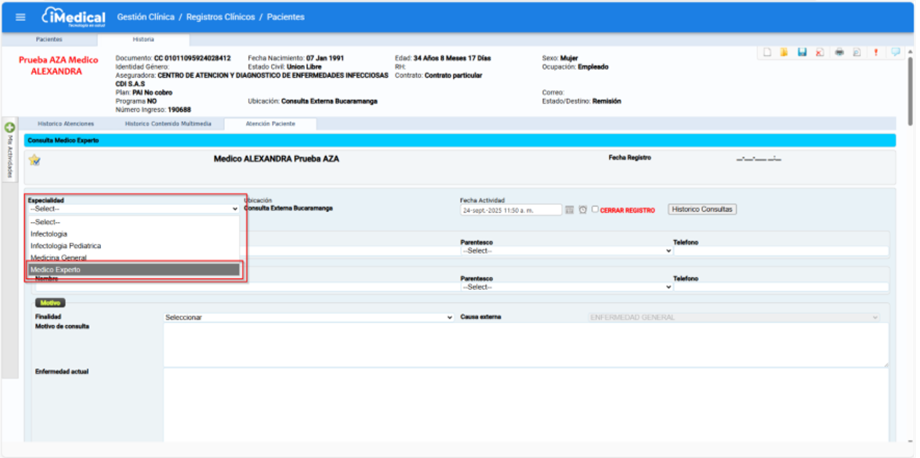
Task: Click the blue floppy disk save icon
Action: click(x=802, y=52)
